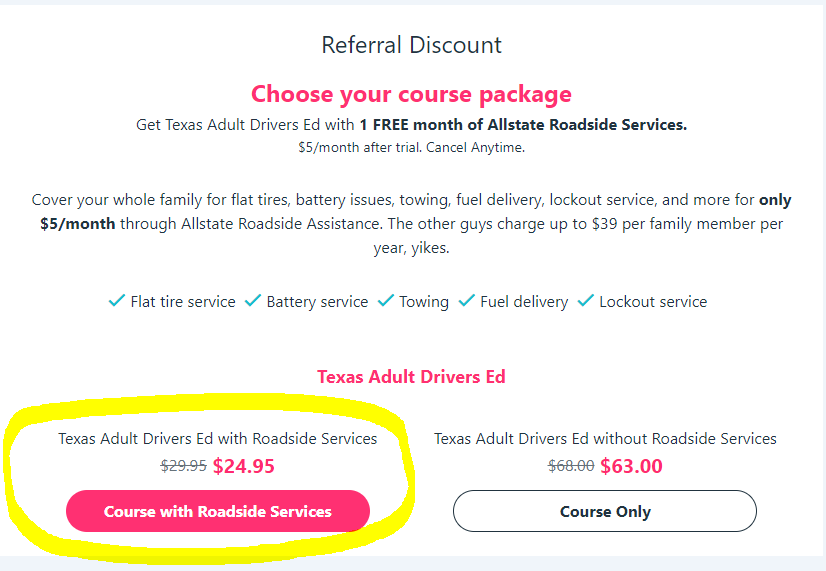Screen dimensions: 826x571
Task: Click the $24.95 discounted price
Action: click(244, 466)
